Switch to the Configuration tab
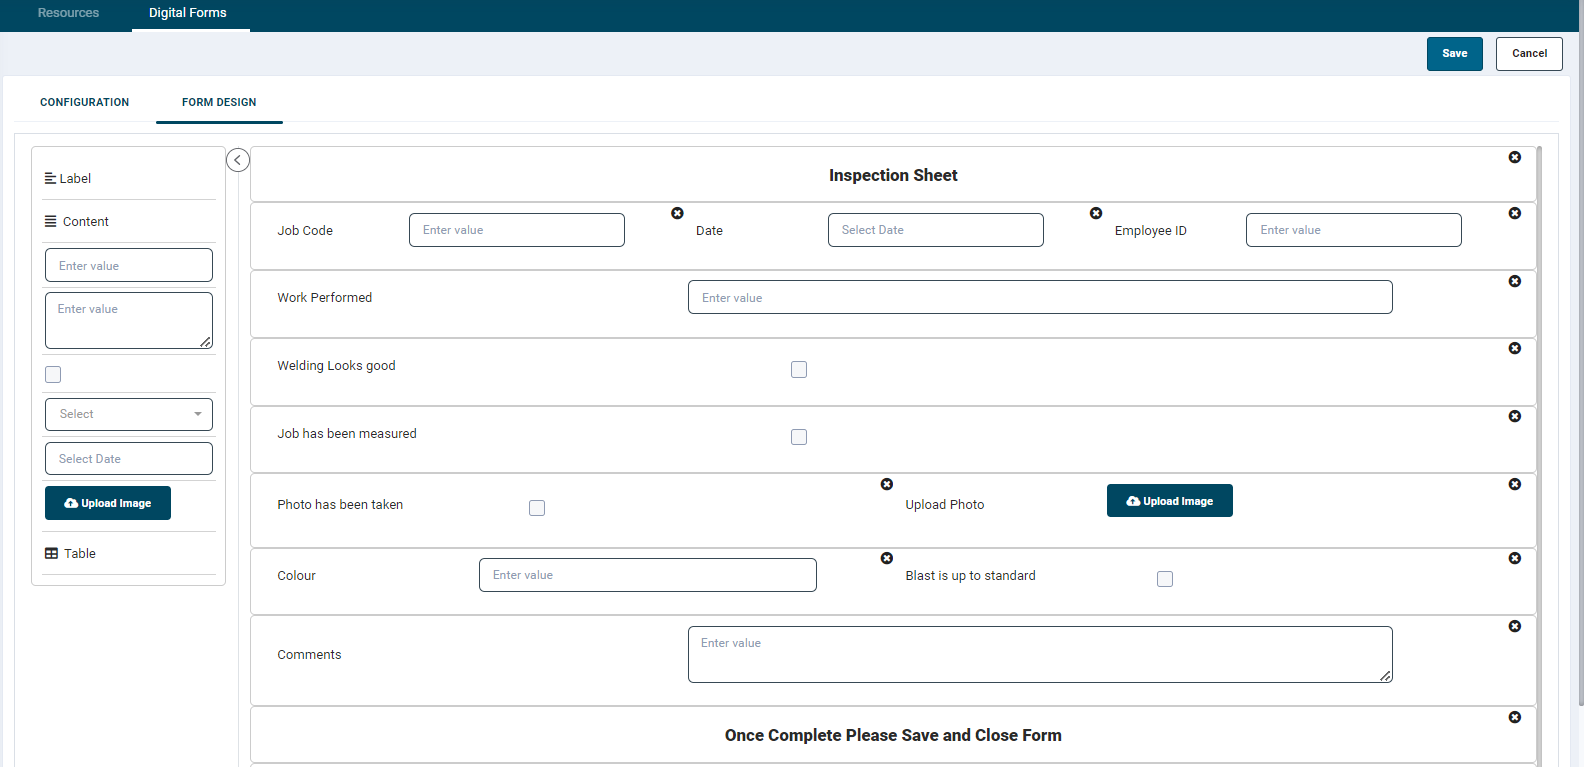The width and height of the screenshot is (1584, 767). [x=84, y=102]
